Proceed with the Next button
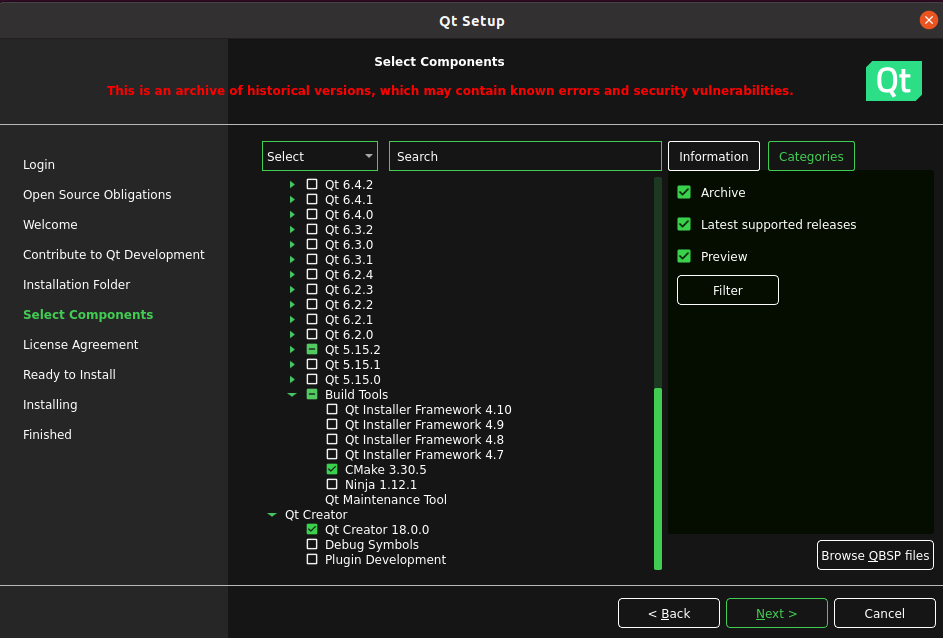The height and width of the screenshot is (638, 943). pos(776,613)
